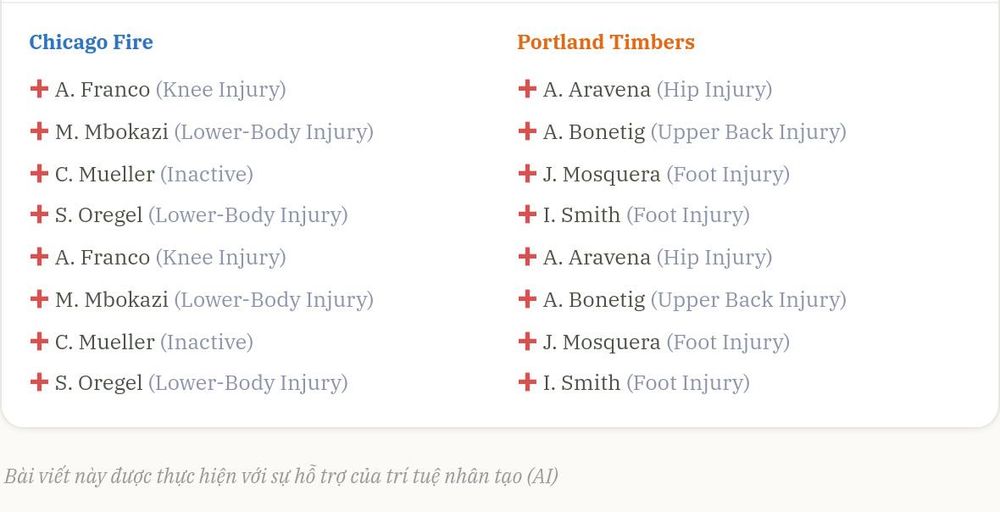
Task: Click red cross icon beside first S. Oregel
Action: pos(39,214)
